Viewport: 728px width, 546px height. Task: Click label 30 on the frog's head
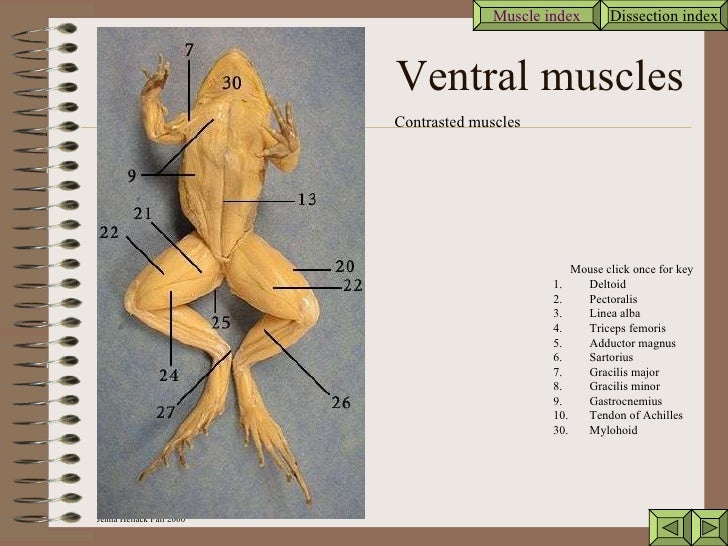(x=232, y=83)
